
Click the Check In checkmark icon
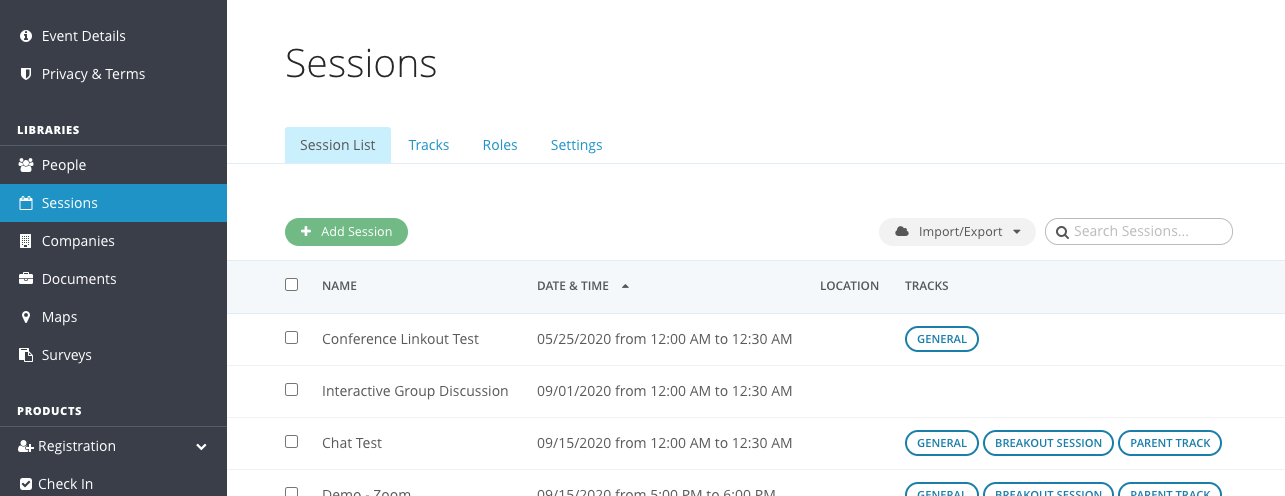[x=26, y=484]
